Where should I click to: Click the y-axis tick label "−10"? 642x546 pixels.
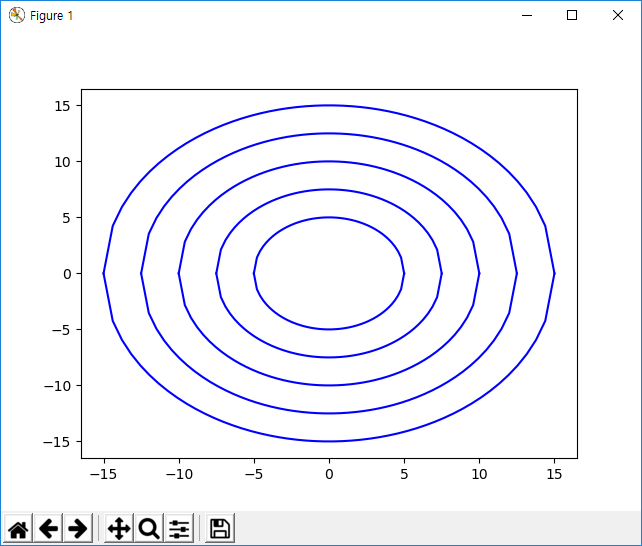coord(57,386)
